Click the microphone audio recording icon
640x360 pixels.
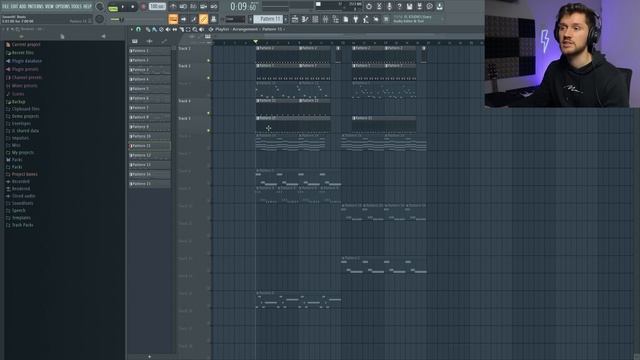click(389, 7)
